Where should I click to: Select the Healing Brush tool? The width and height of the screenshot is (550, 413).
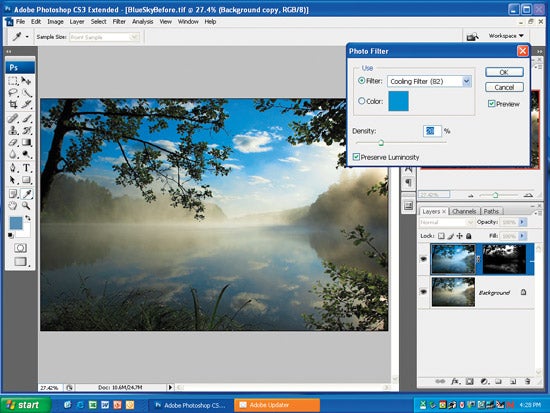[x=13, y=119]
